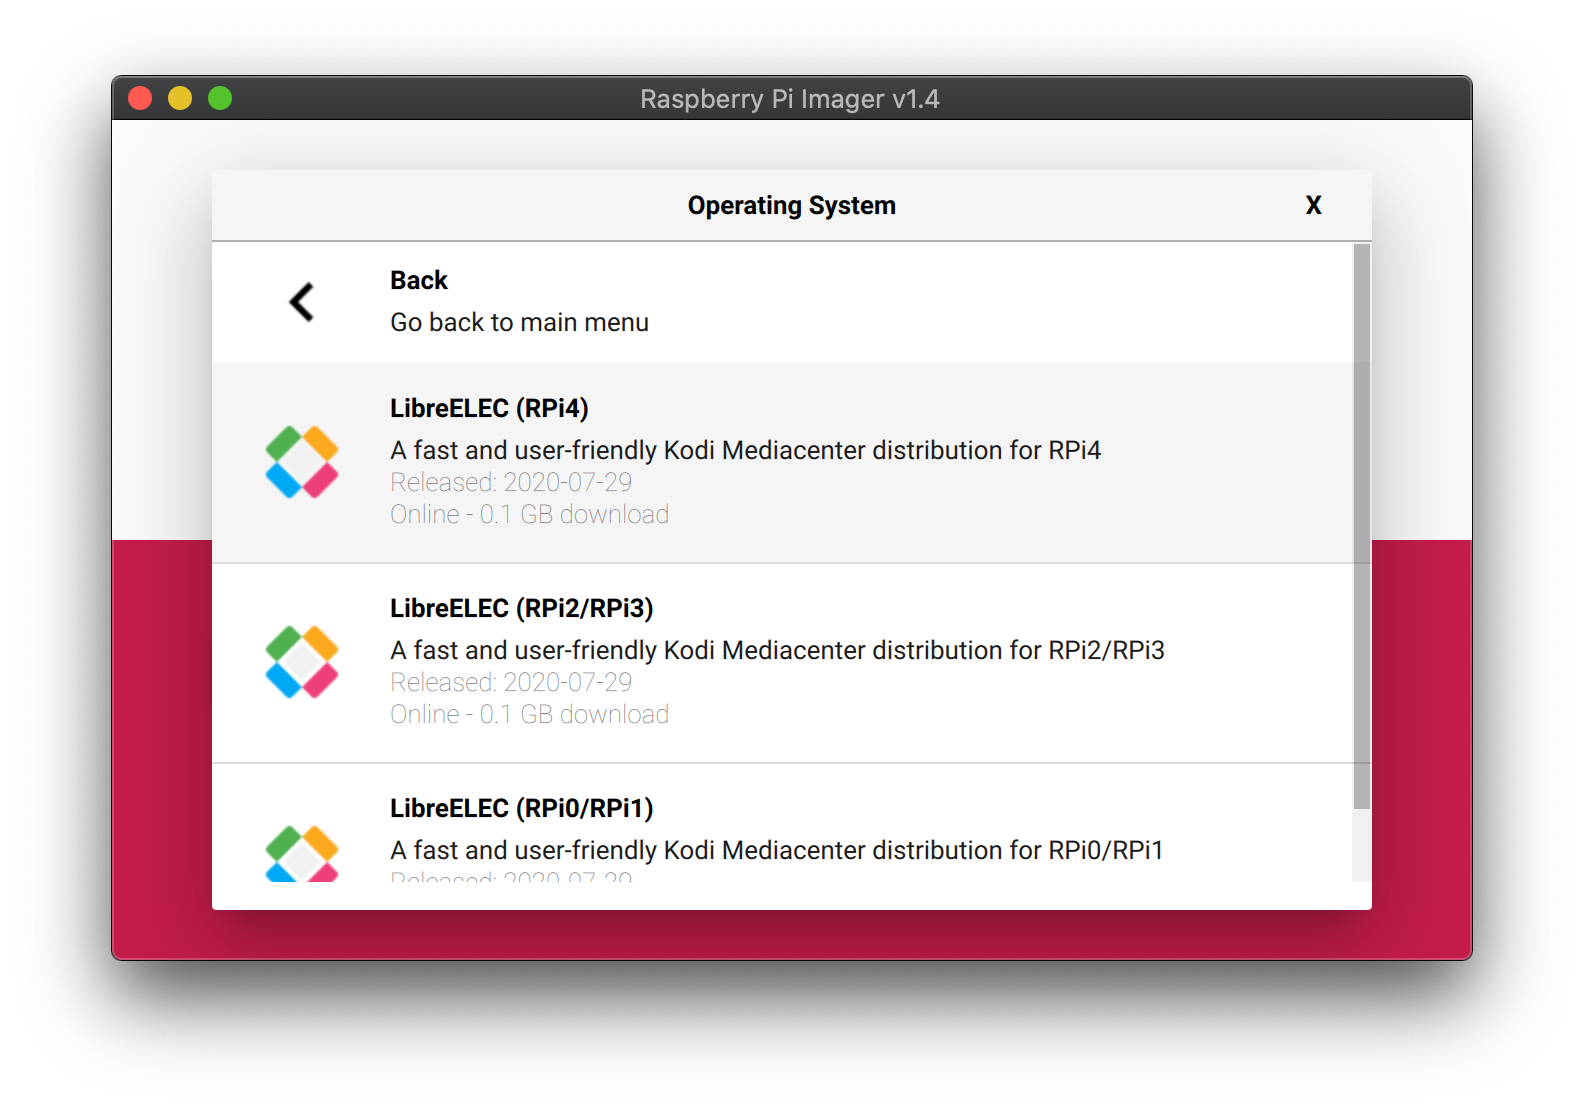Viewport: 1584px width, 1108px height.
Task: Click the 'Operating System' dialog heading
Action: (x=791, y=205)
